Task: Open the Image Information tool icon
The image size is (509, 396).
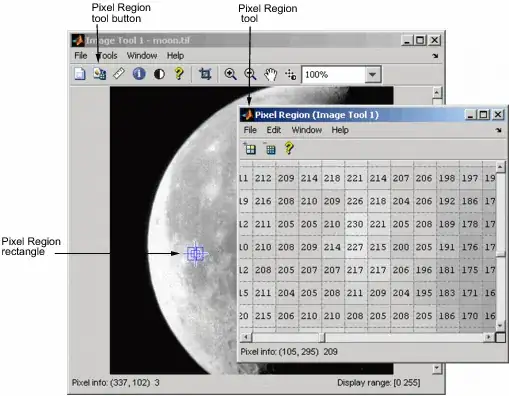Action: (x=139, y=74)
